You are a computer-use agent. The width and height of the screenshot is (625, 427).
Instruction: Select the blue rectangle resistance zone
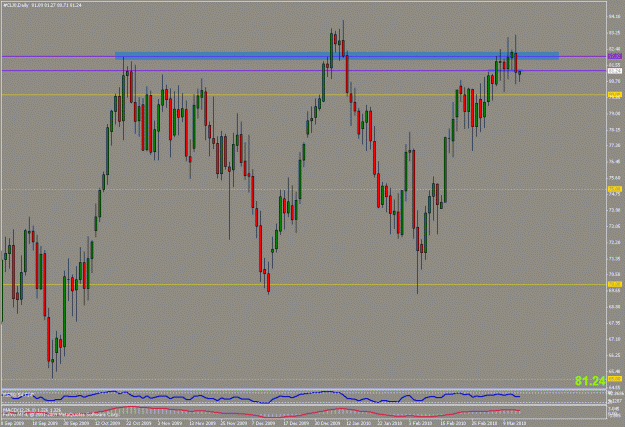[x=337, y=56]
